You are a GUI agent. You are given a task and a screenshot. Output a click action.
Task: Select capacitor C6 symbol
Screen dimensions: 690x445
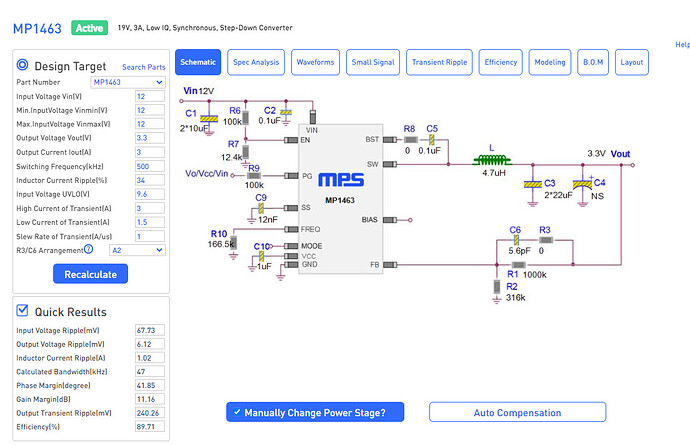point(516,240)
